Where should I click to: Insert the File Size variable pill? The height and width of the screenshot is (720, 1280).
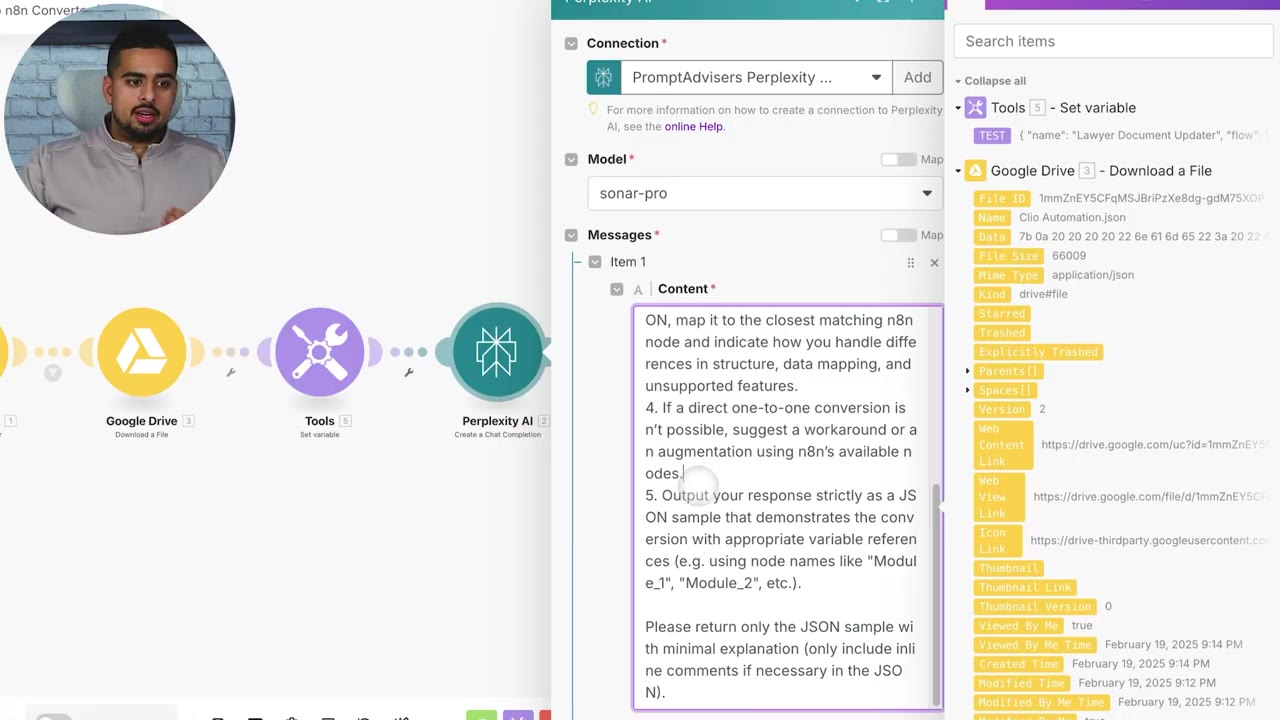[x=1008, y=256]
